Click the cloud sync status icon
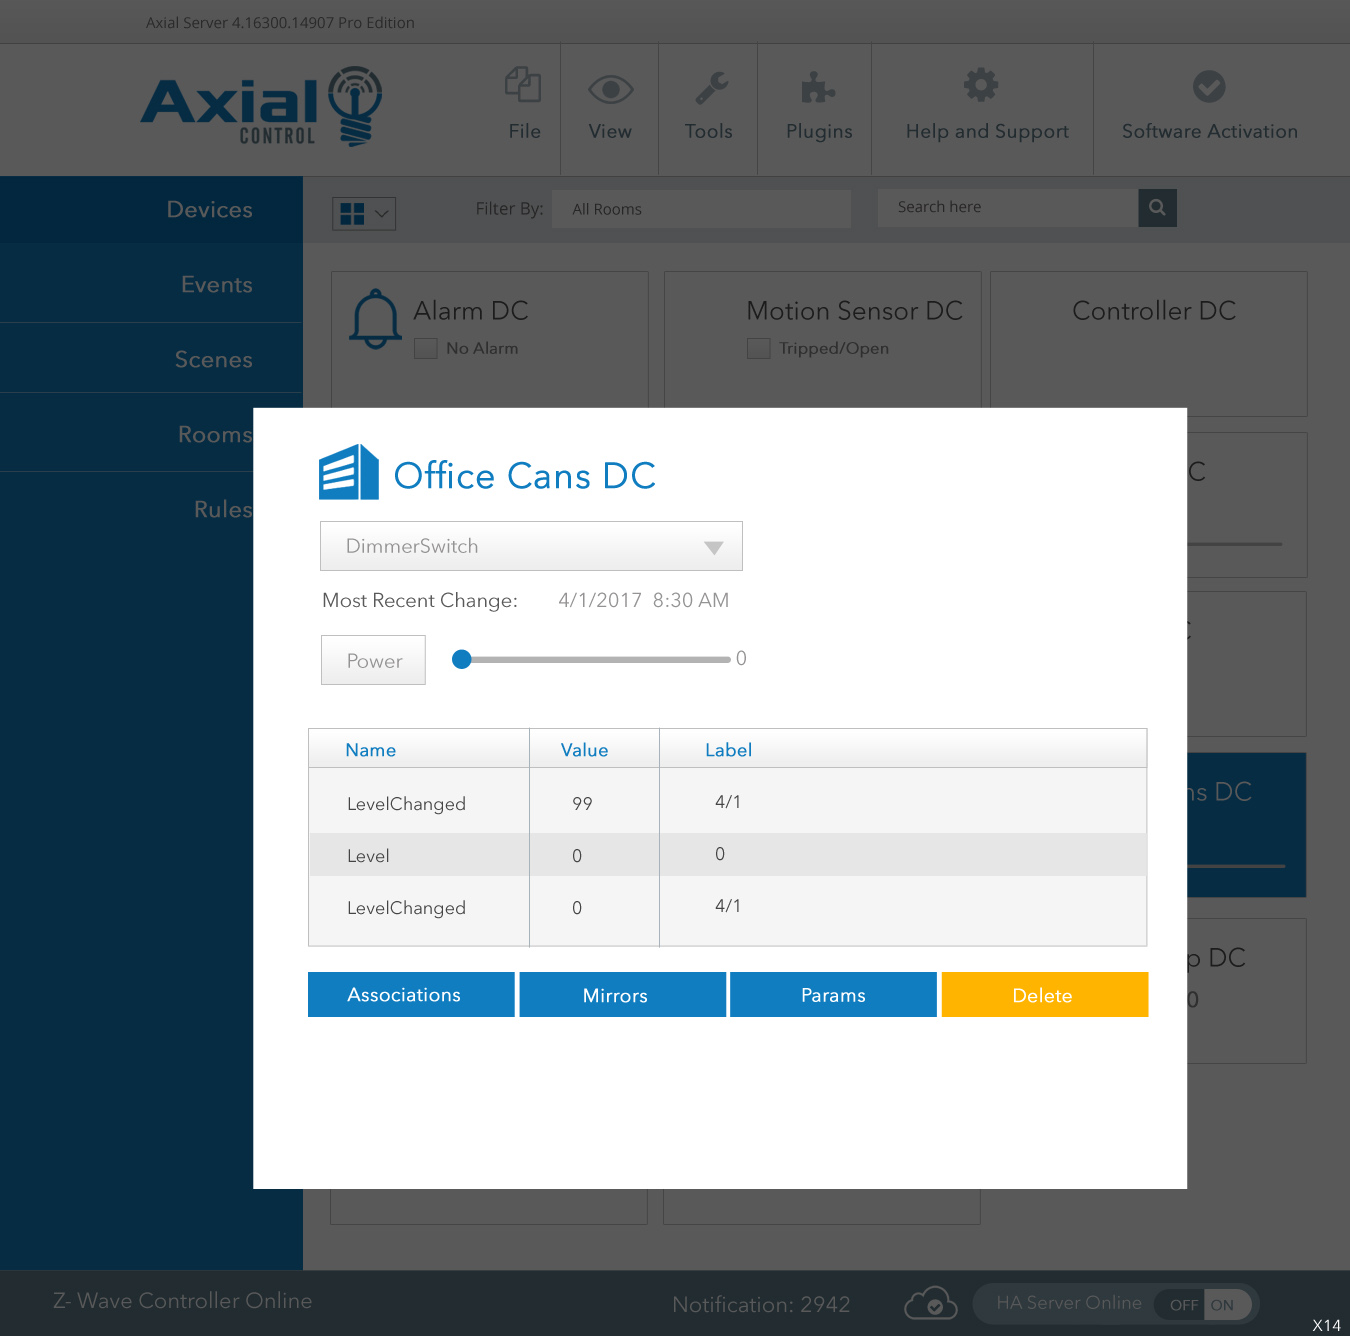The height and width of the screenshot is (1336, 1350). tap(930, 1304)
